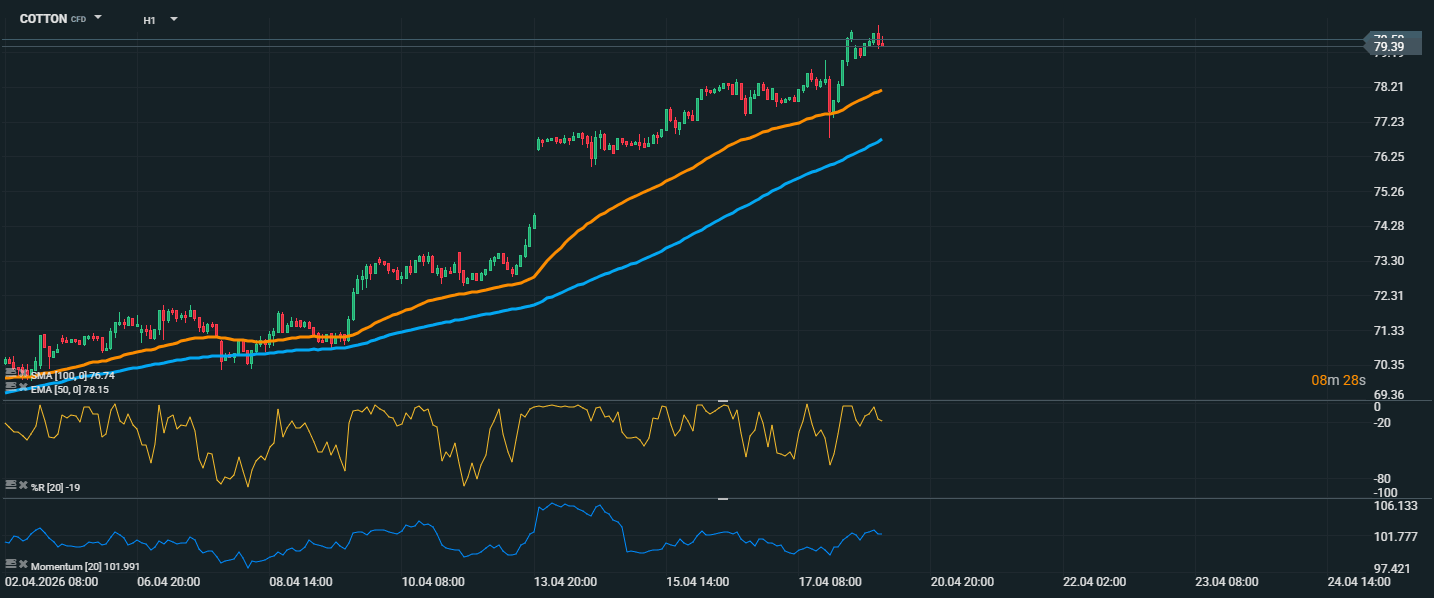Open settings icon for %R [20] indicator

pos(11,484)
